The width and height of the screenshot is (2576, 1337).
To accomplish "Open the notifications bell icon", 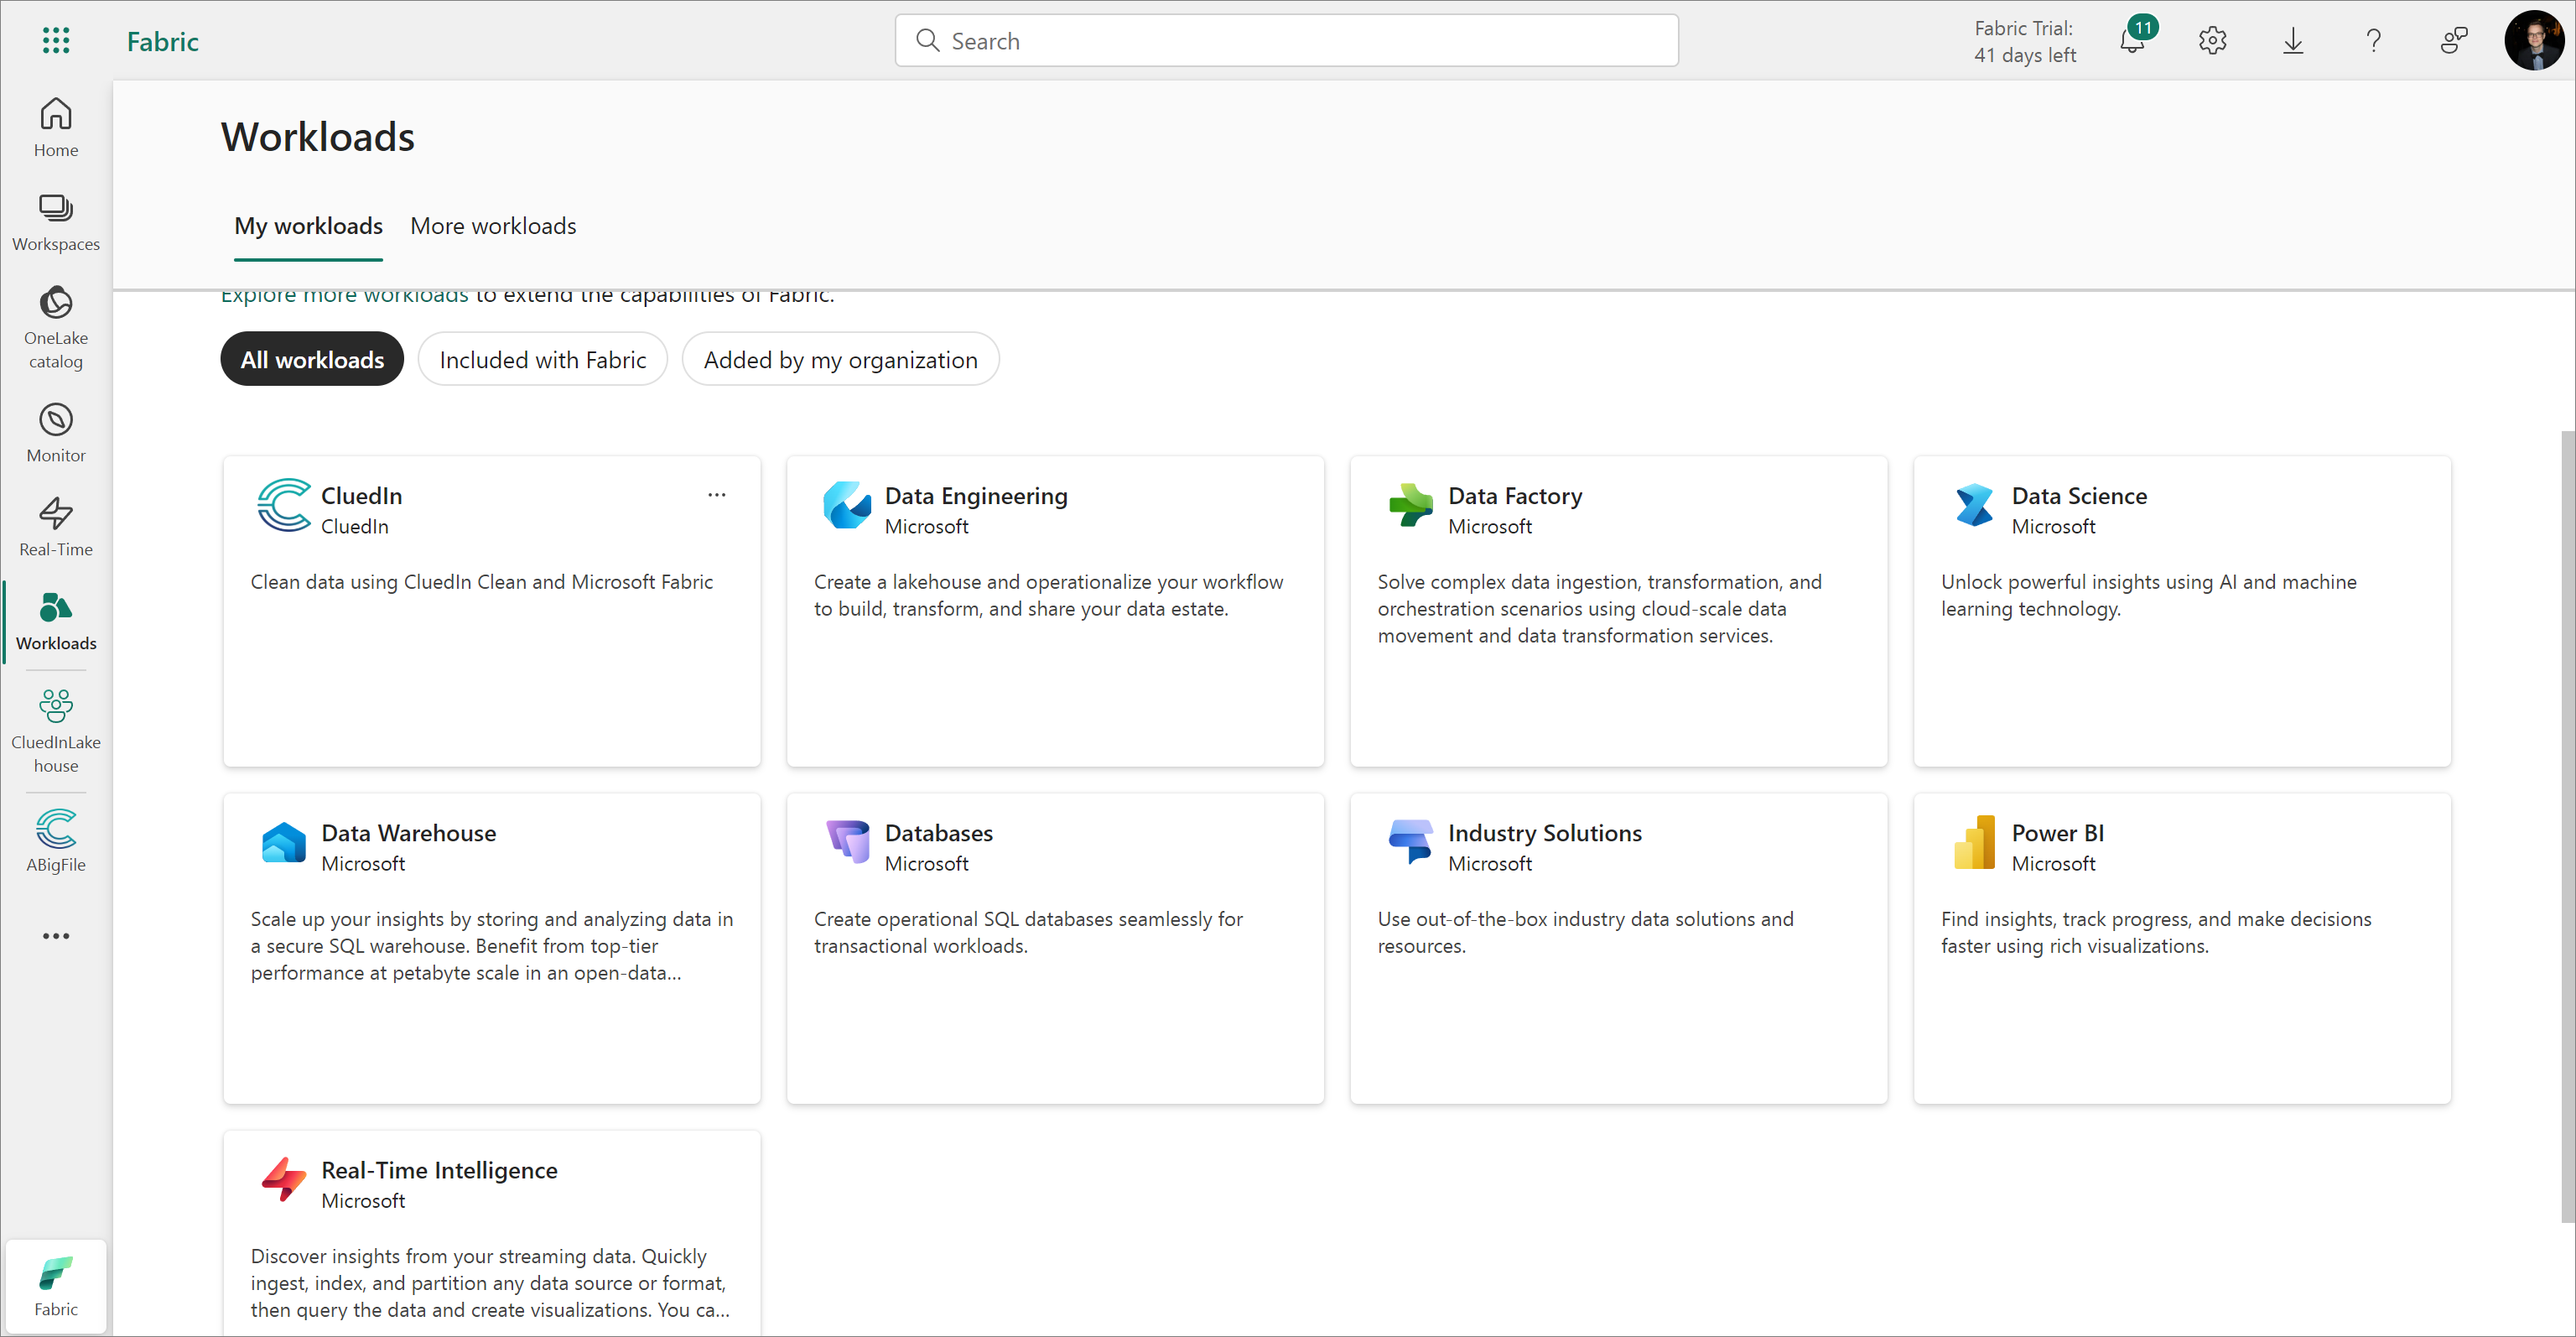I will [2131, 41].
